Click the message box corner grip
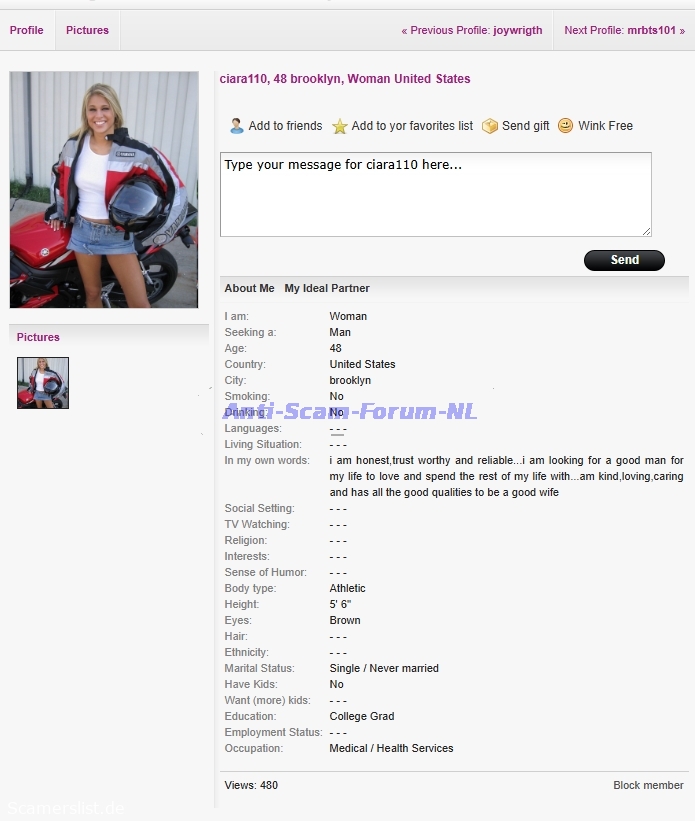 646,231
